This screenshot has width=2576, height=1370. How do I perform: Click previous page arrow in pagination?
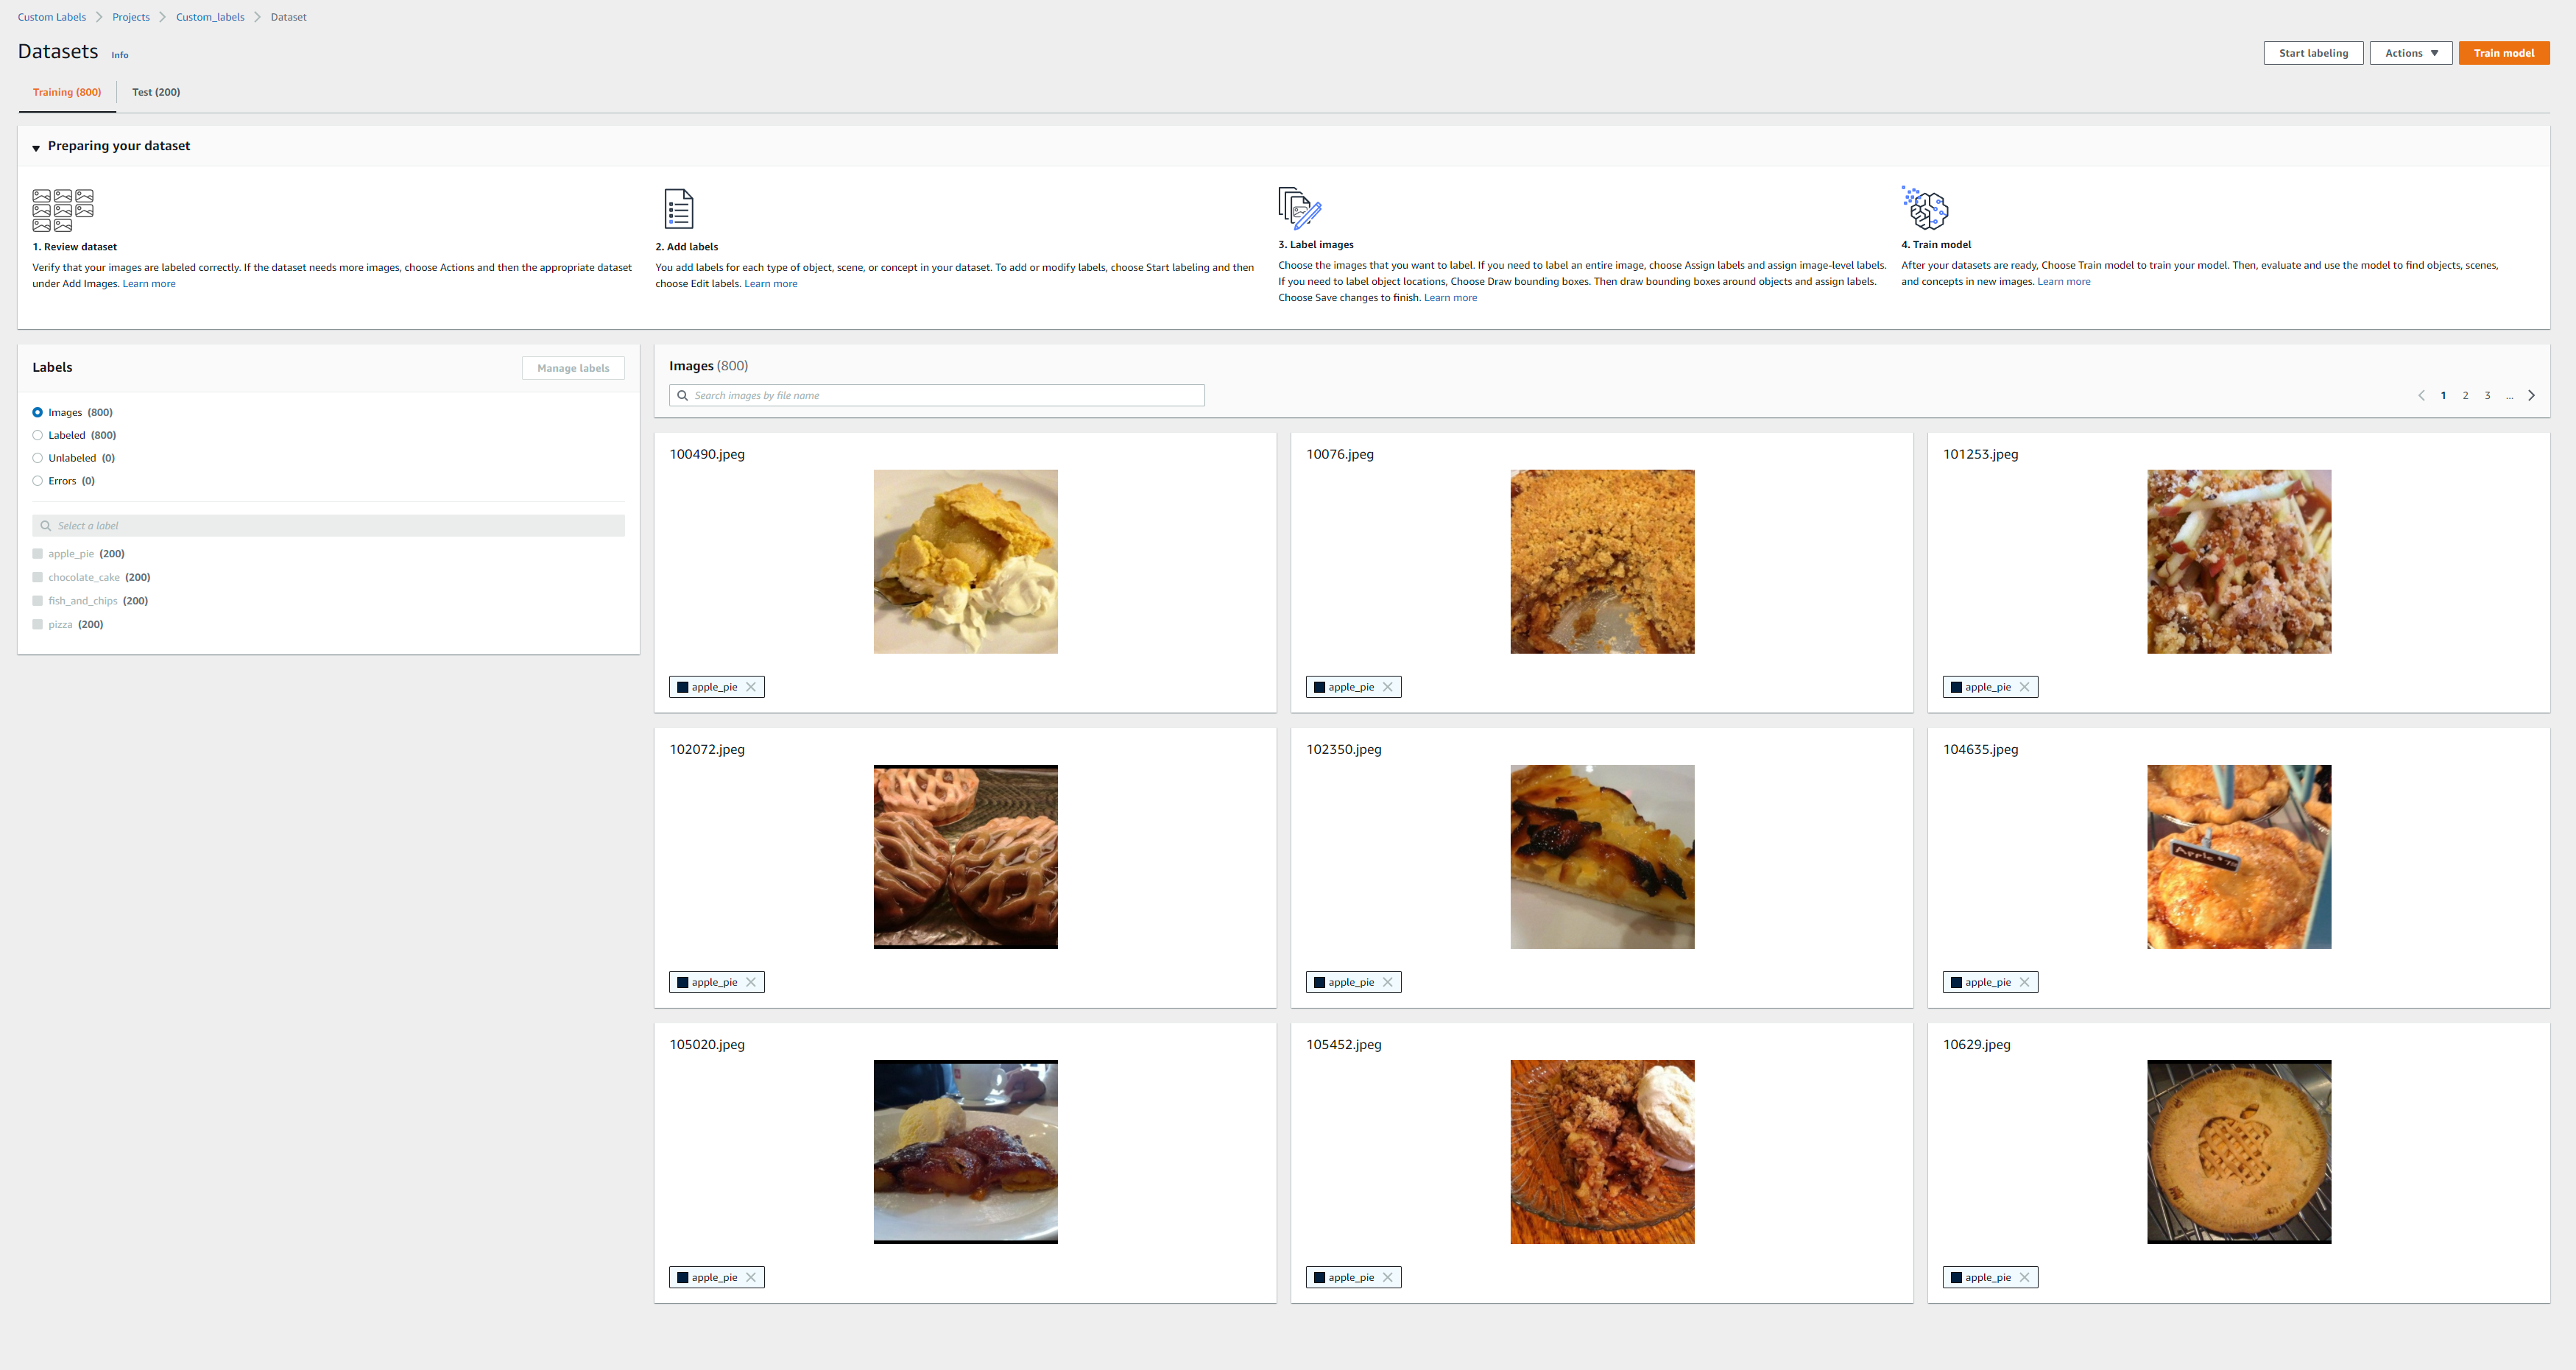pyautogui.click(x=2421, y=396)
